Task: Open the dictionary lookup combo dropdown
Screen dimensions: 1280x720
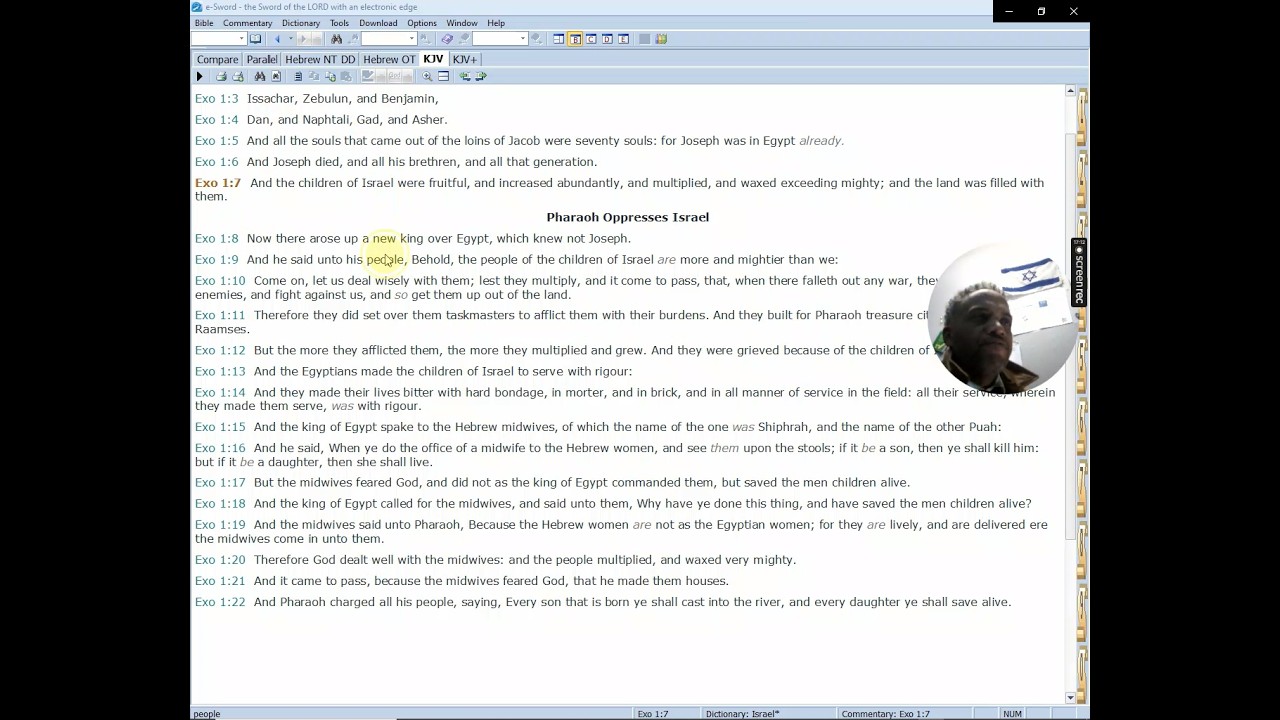Action: [523, 39]
